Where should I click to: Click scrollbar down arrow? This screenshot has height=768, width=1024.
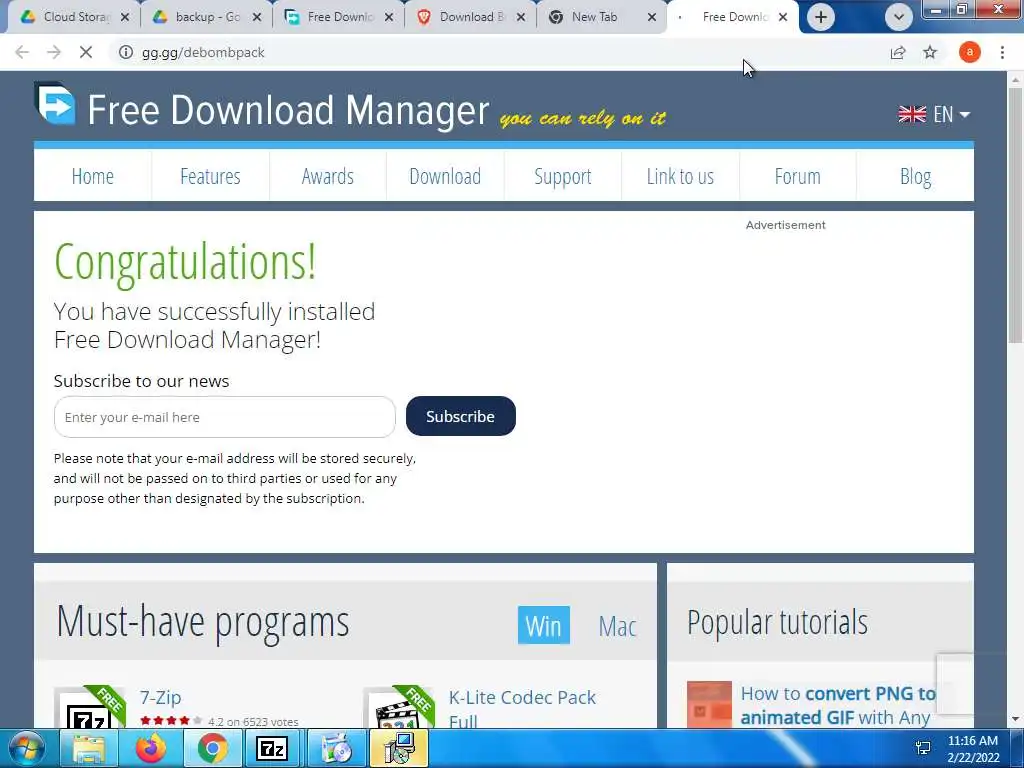(1016, 720)
